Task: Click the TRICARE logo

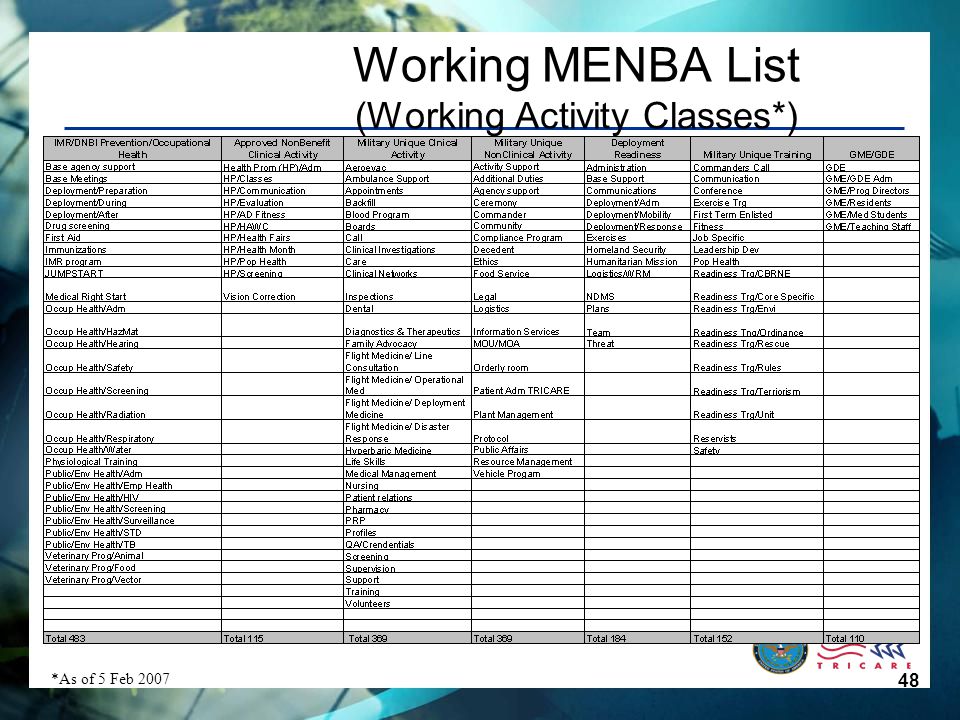Action: [x=864, y=657]
